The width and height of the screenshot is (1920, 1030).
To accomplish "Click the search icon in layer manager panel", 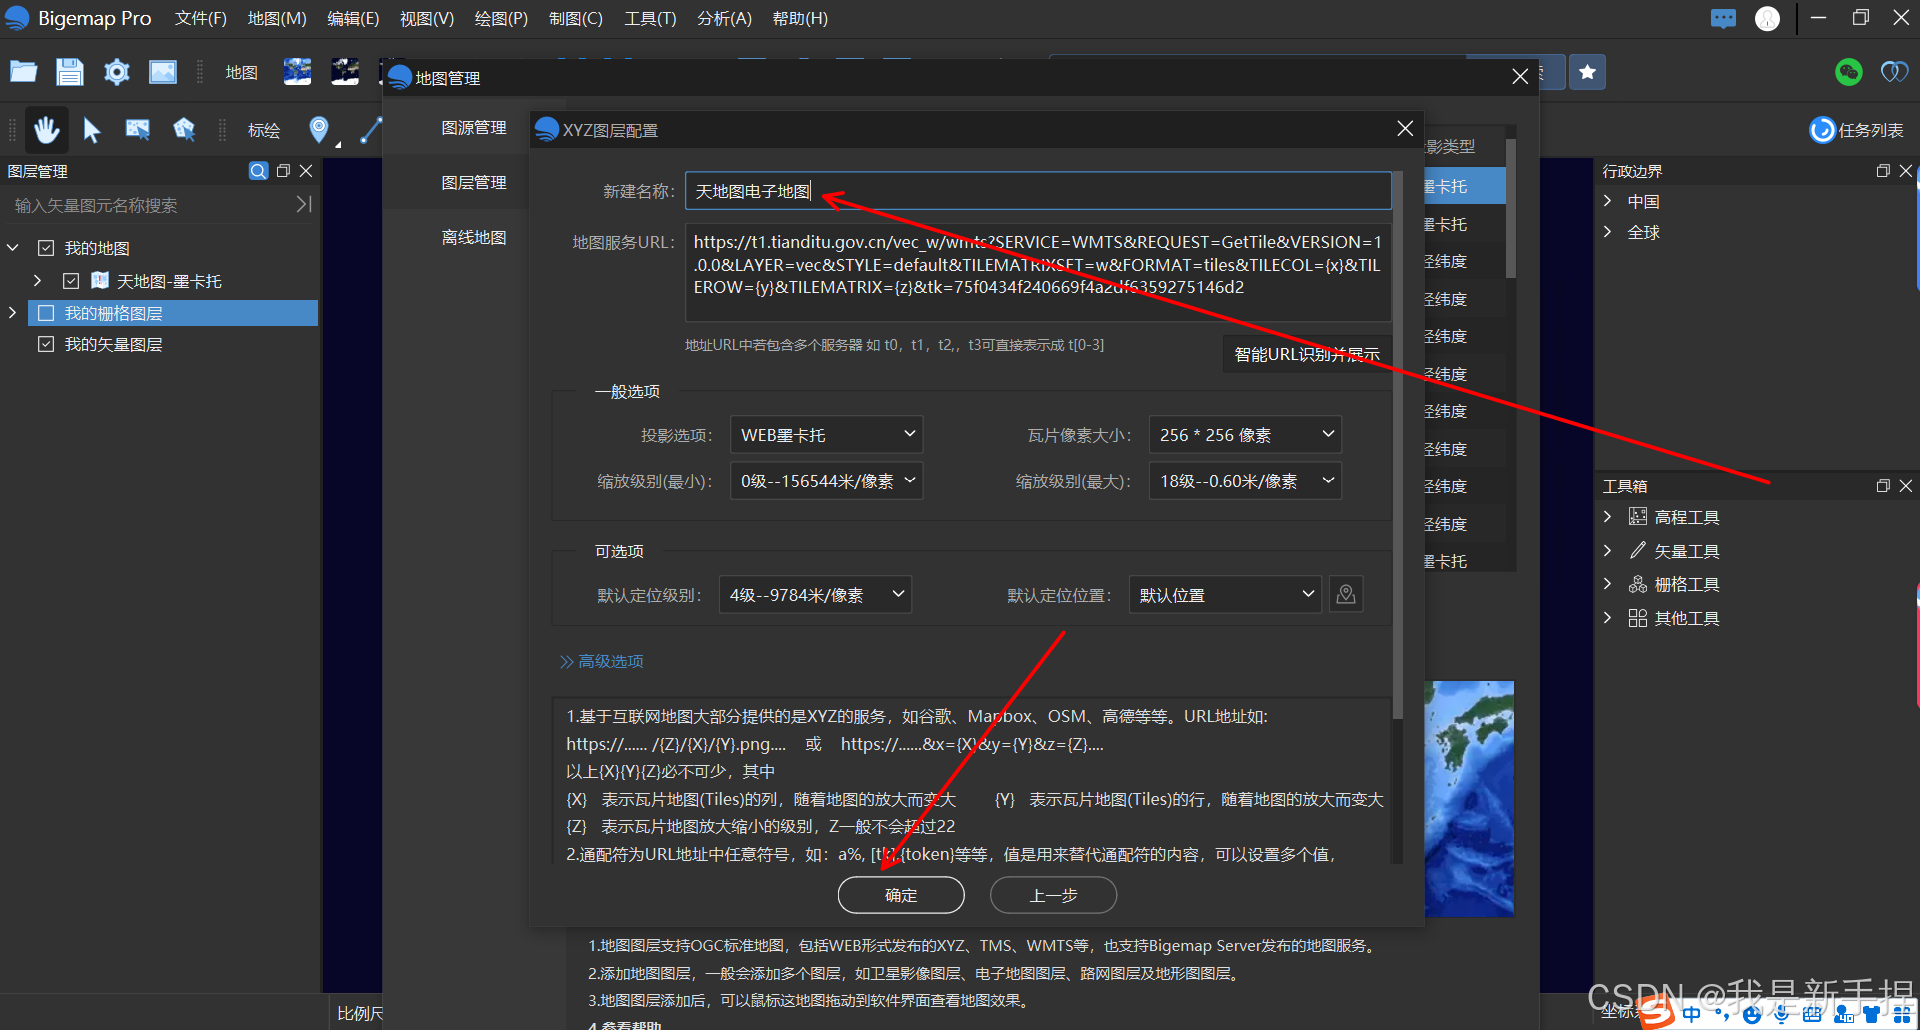I will (258, 171).
